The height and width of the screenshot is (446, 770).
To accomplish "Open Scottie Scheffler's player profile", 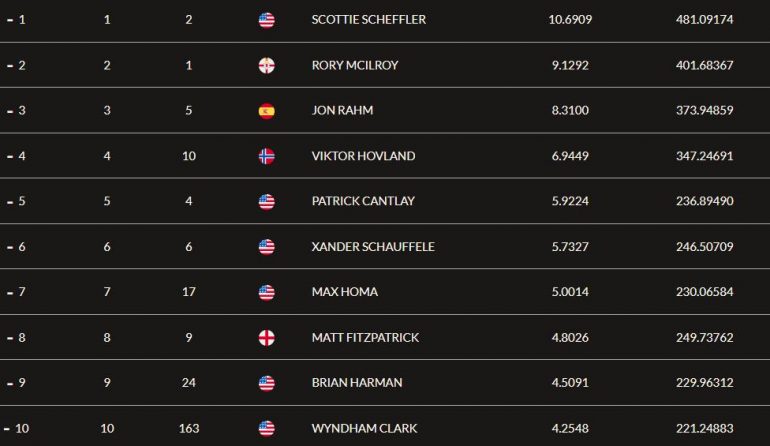I will [x=369, y=20].
